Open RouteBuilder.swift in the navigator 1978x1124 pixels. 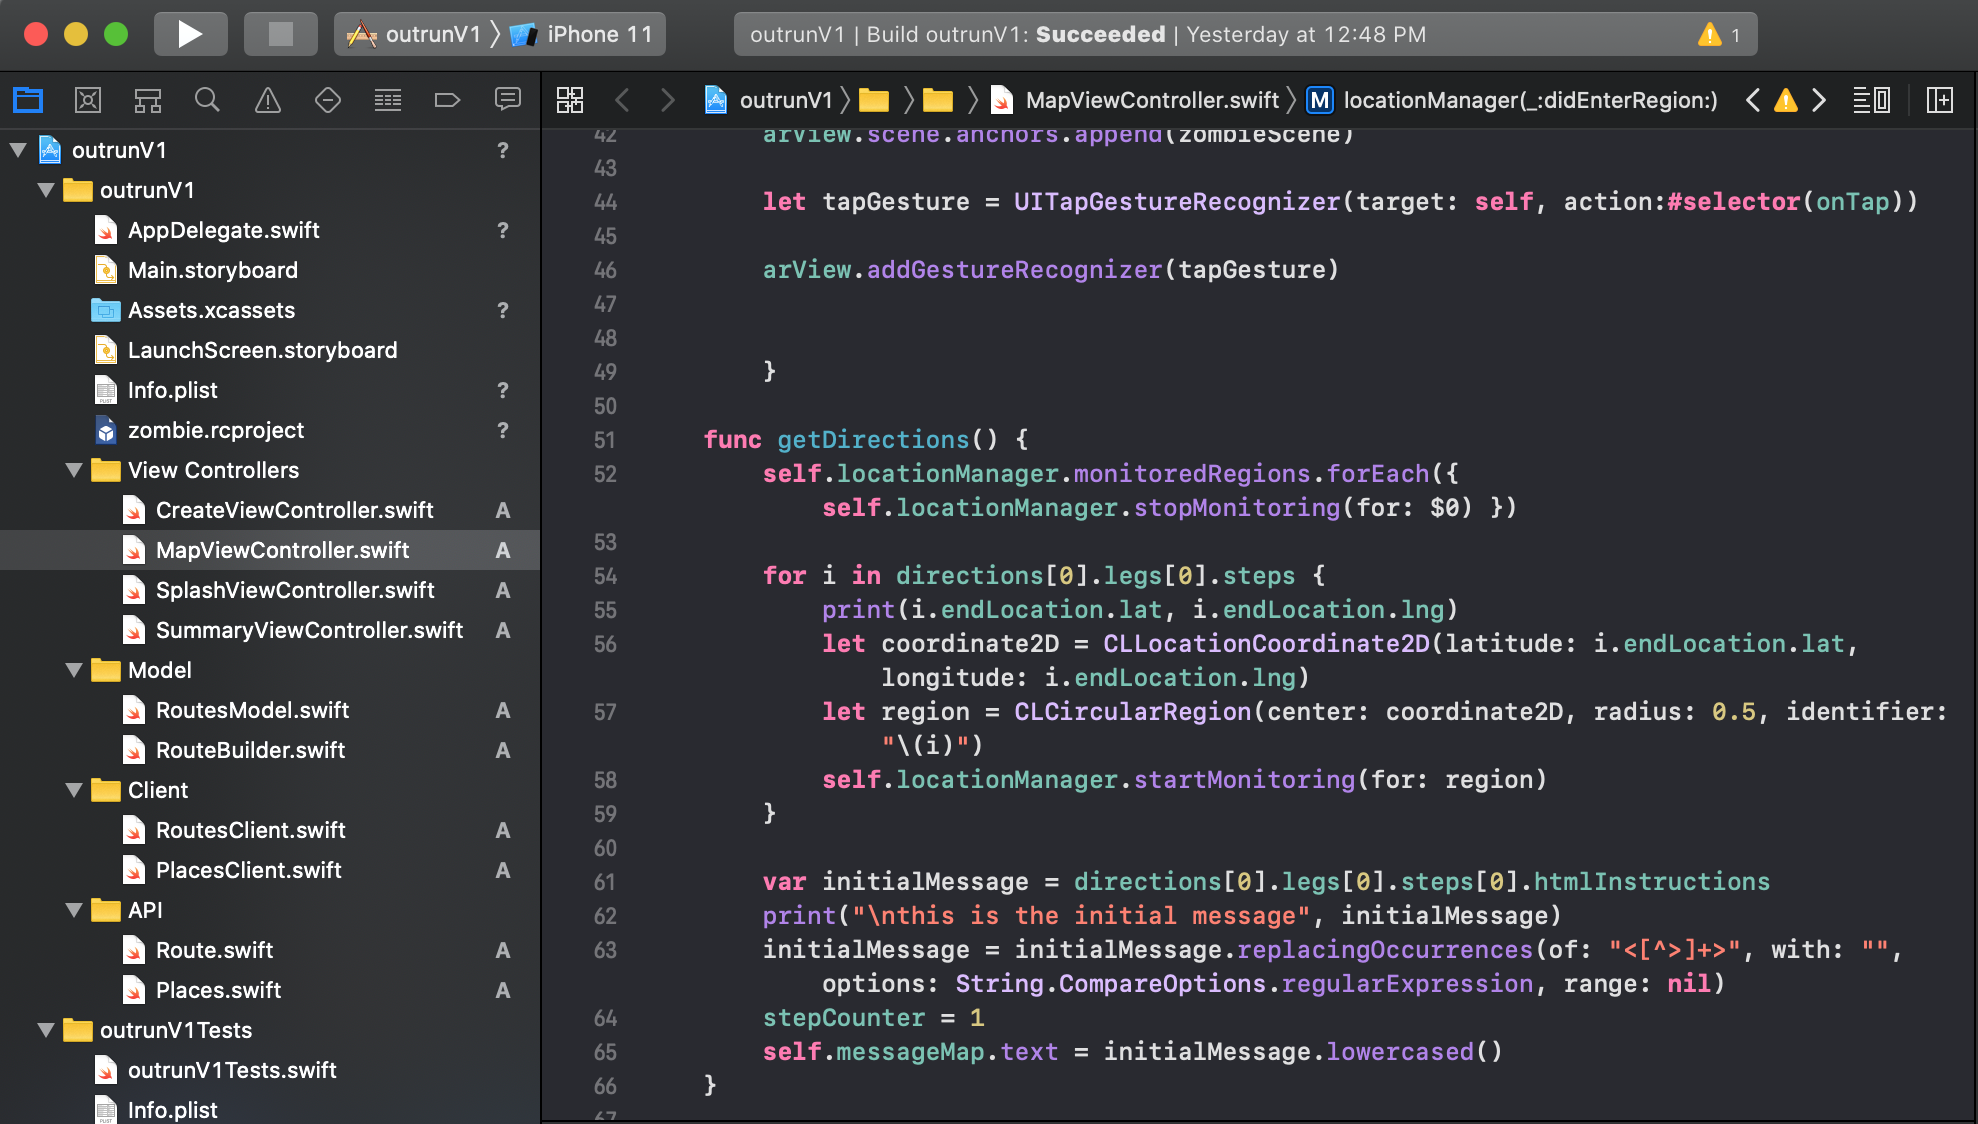tap(250, 750)
